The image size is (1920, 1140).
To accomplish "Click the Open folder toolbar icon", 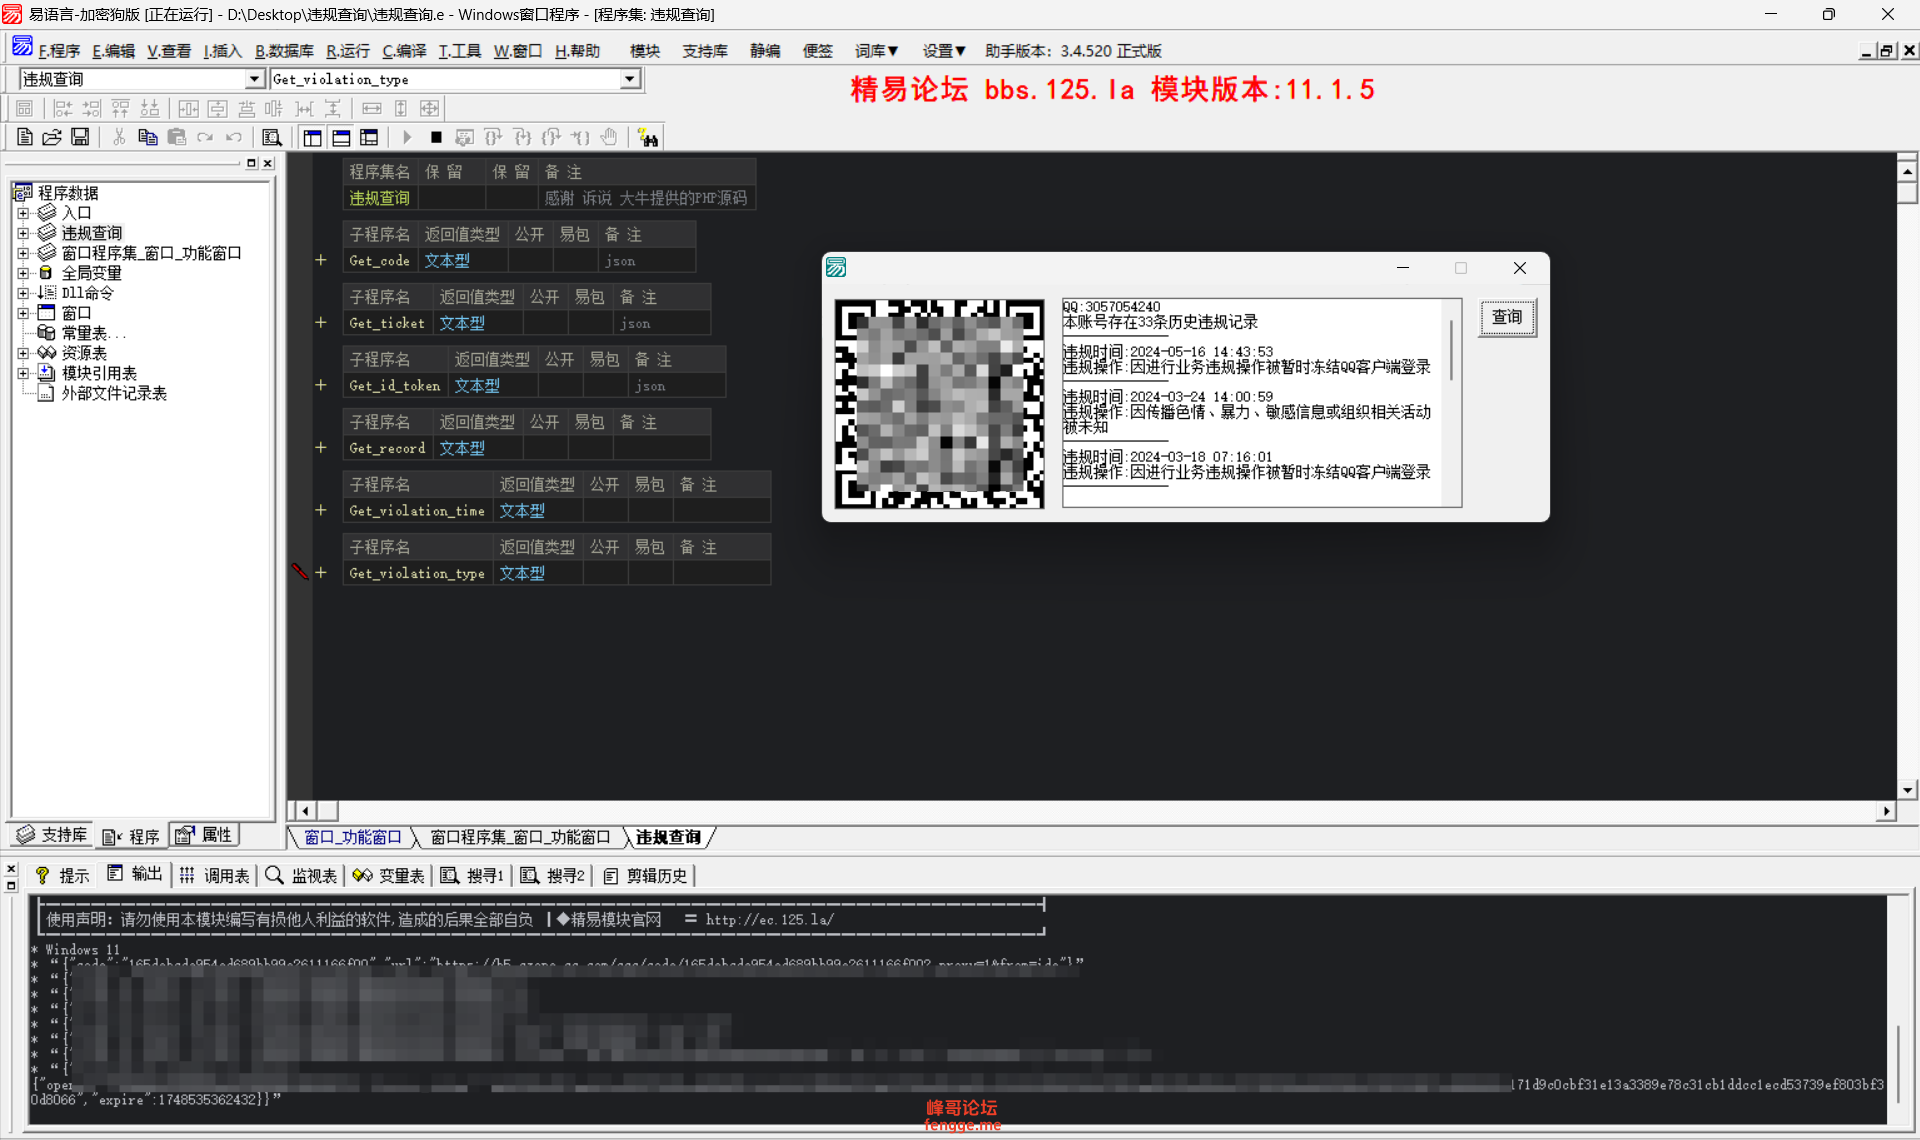I will pos(52,138).
